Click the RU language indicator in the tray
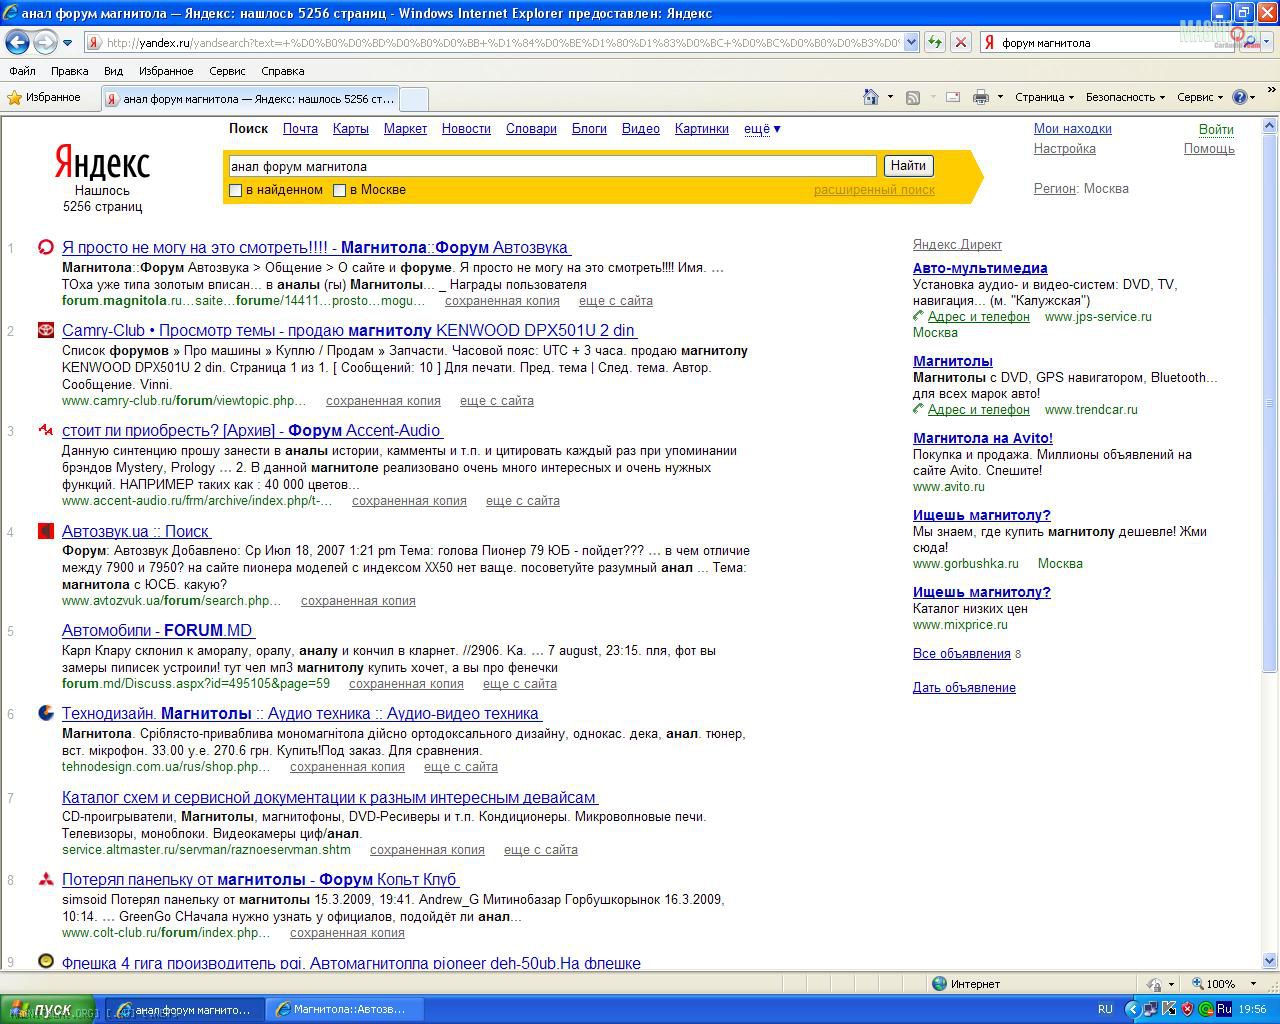 click(x=1105, y=1010)
